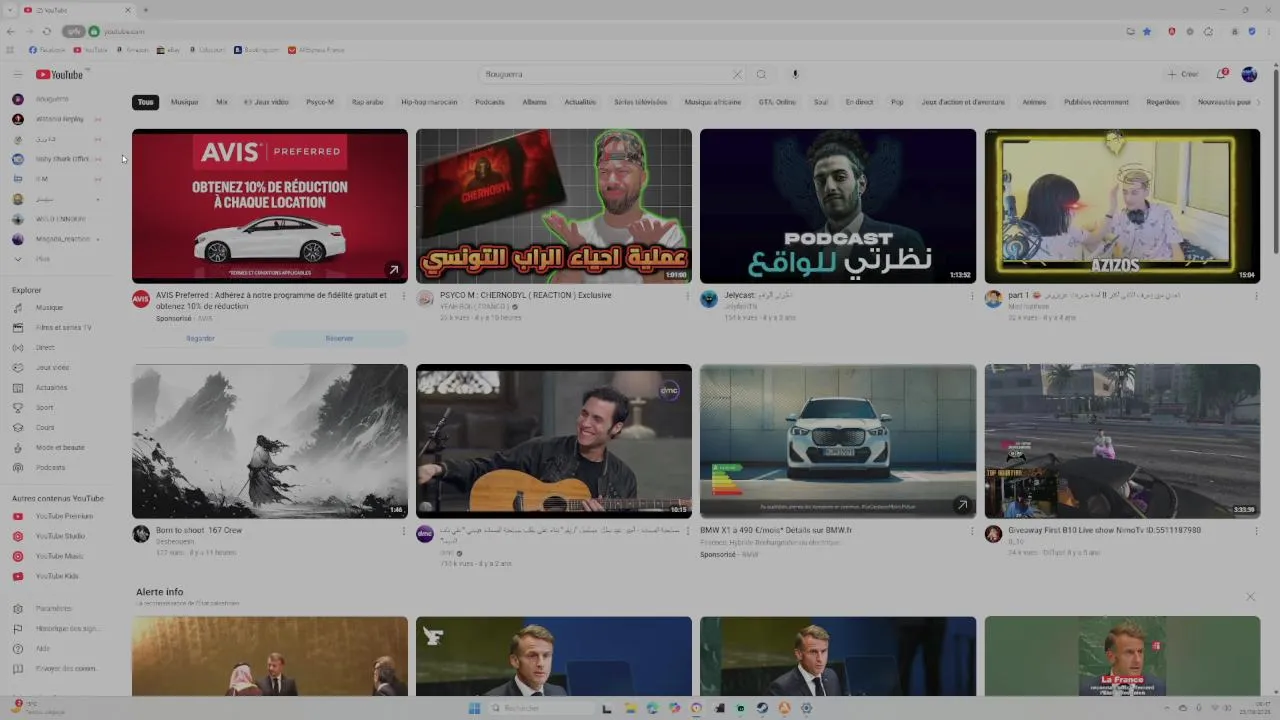Viewport: 1280px width, 720px height.
Task: Open more options for Giveaway First B10 video
Action: (x=1255, y=531)
